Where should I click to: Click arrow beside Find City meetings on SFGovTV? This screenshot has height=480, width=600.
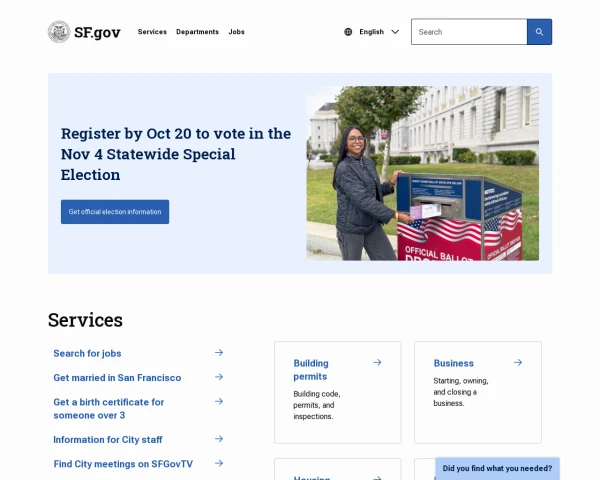pyautogui.click(x=219, y=463)
